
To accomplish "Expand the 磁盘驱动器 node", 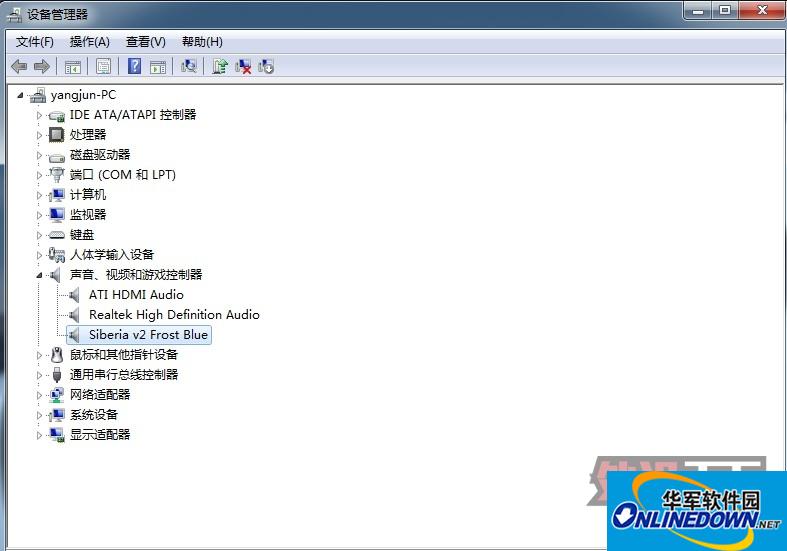I will click(x=39, y=155).
